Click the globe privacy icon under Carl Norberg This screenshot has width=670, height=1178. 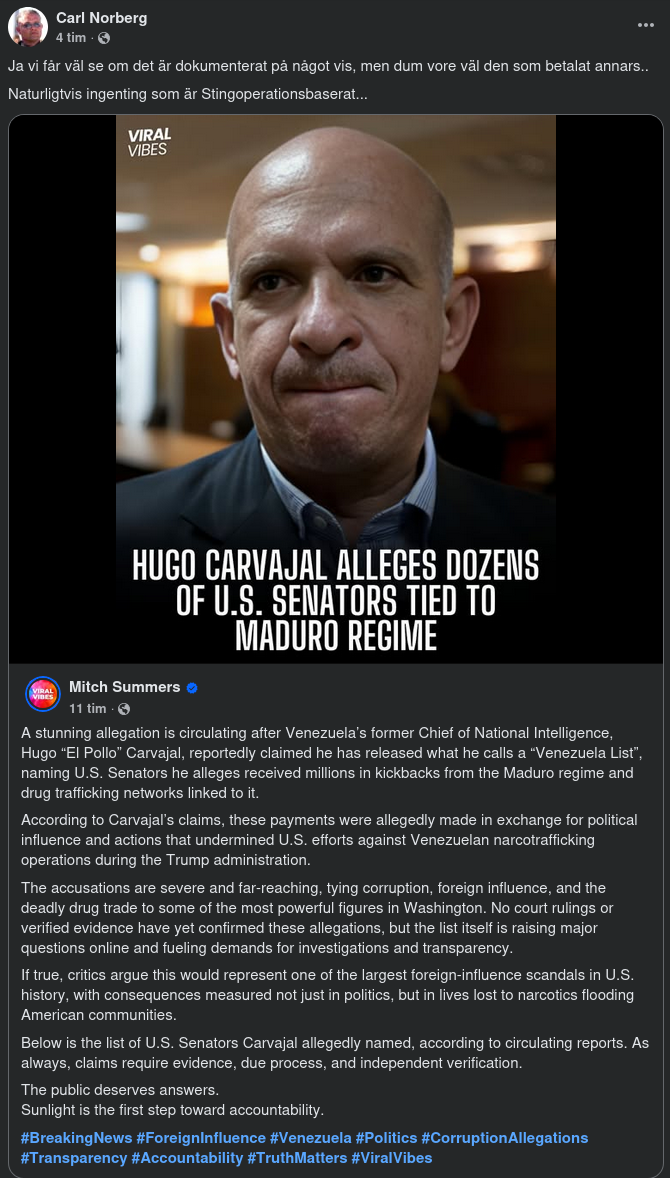(x=104, y=38)
